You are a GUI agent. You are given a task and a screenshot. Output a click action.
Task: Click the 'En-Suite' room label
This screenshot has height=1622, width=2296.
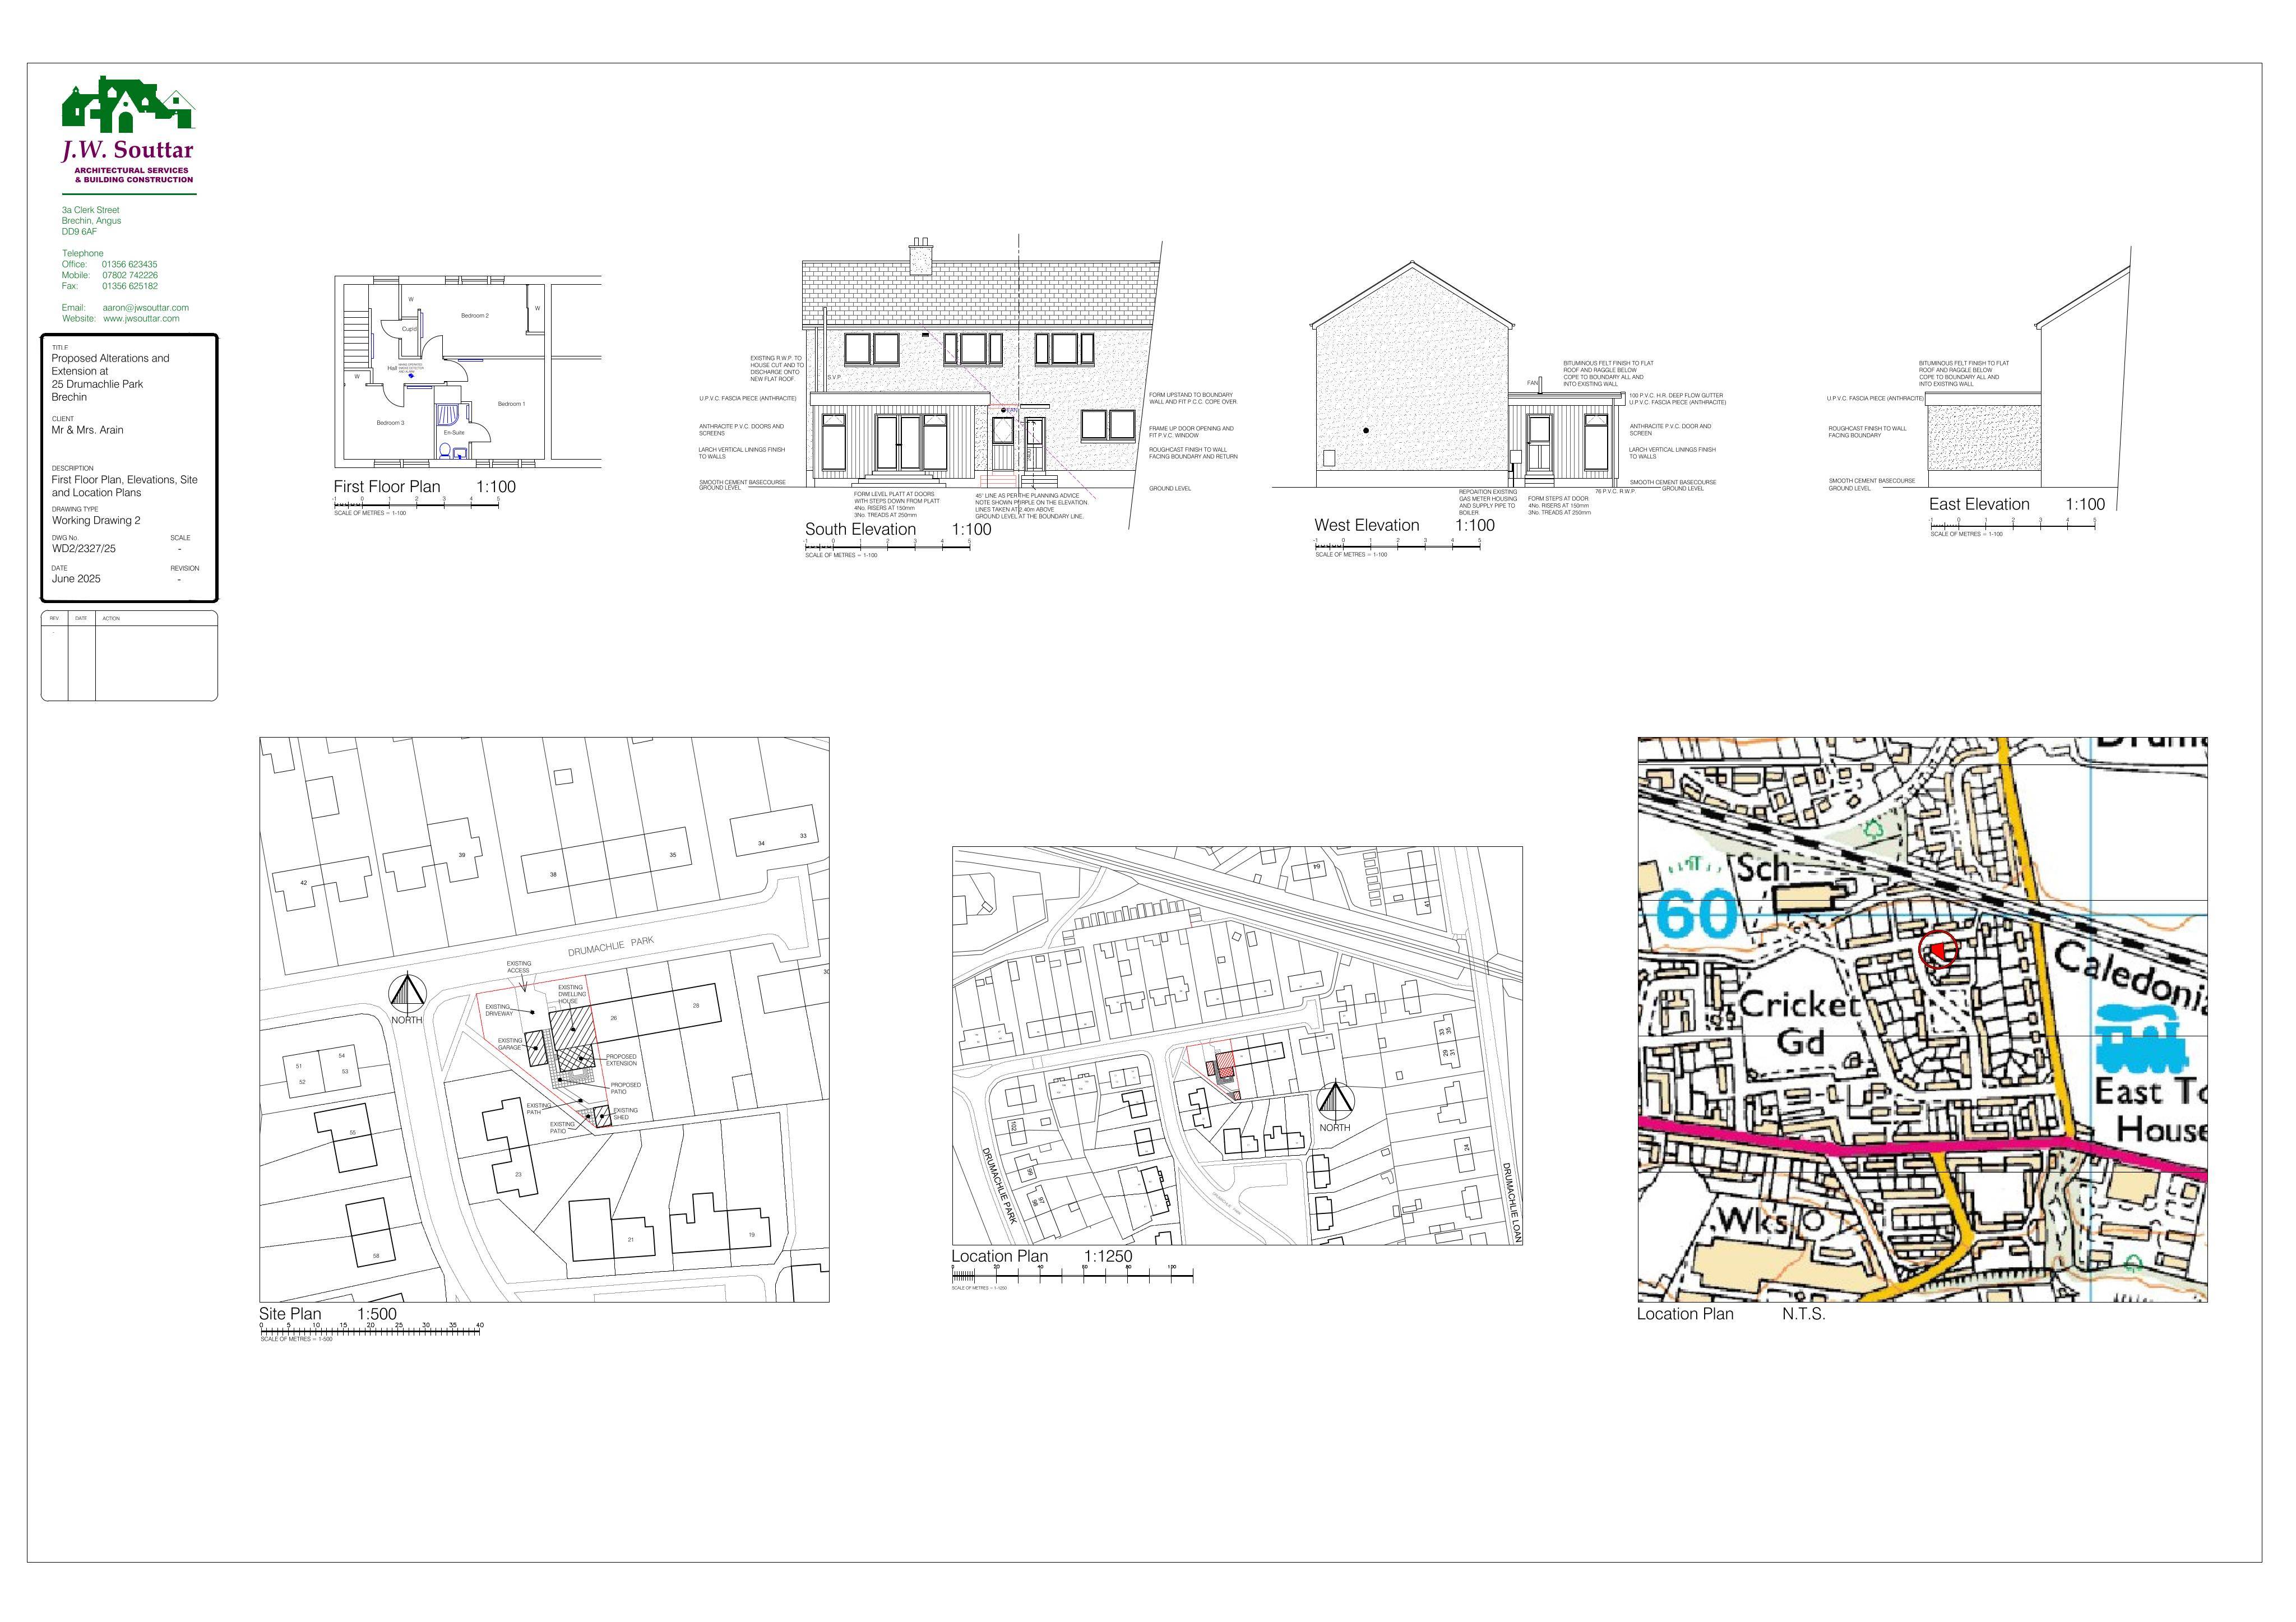[454, 433]
